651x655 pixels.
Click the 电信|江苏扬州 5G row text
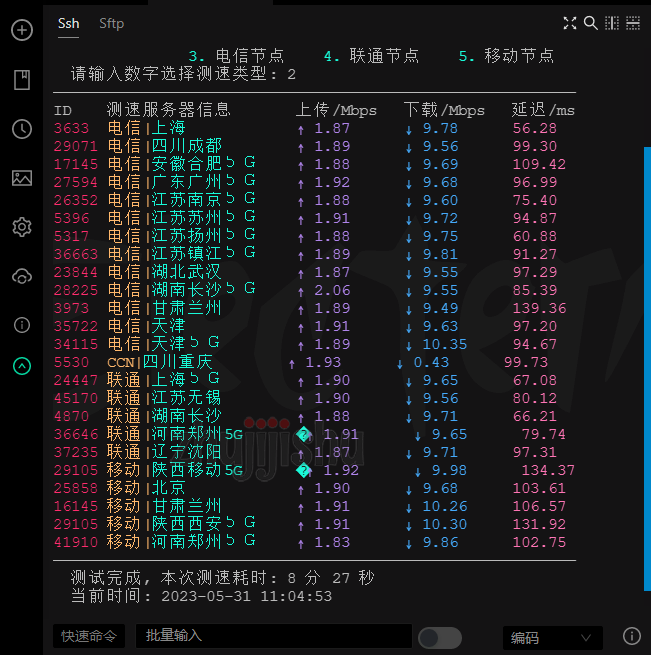181,236
